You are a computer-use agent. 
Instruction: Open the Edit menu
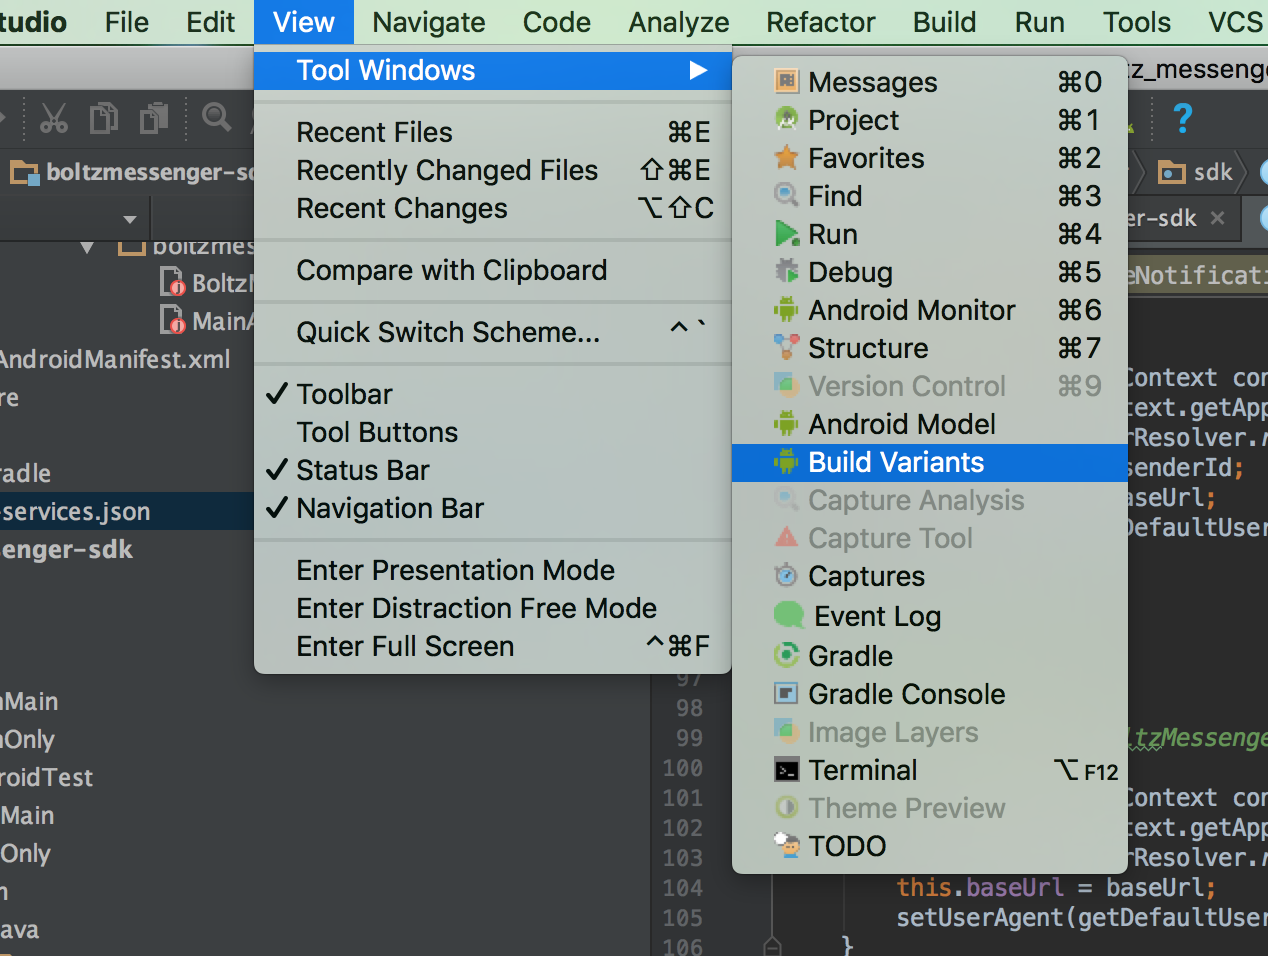(x=210, y=22)
